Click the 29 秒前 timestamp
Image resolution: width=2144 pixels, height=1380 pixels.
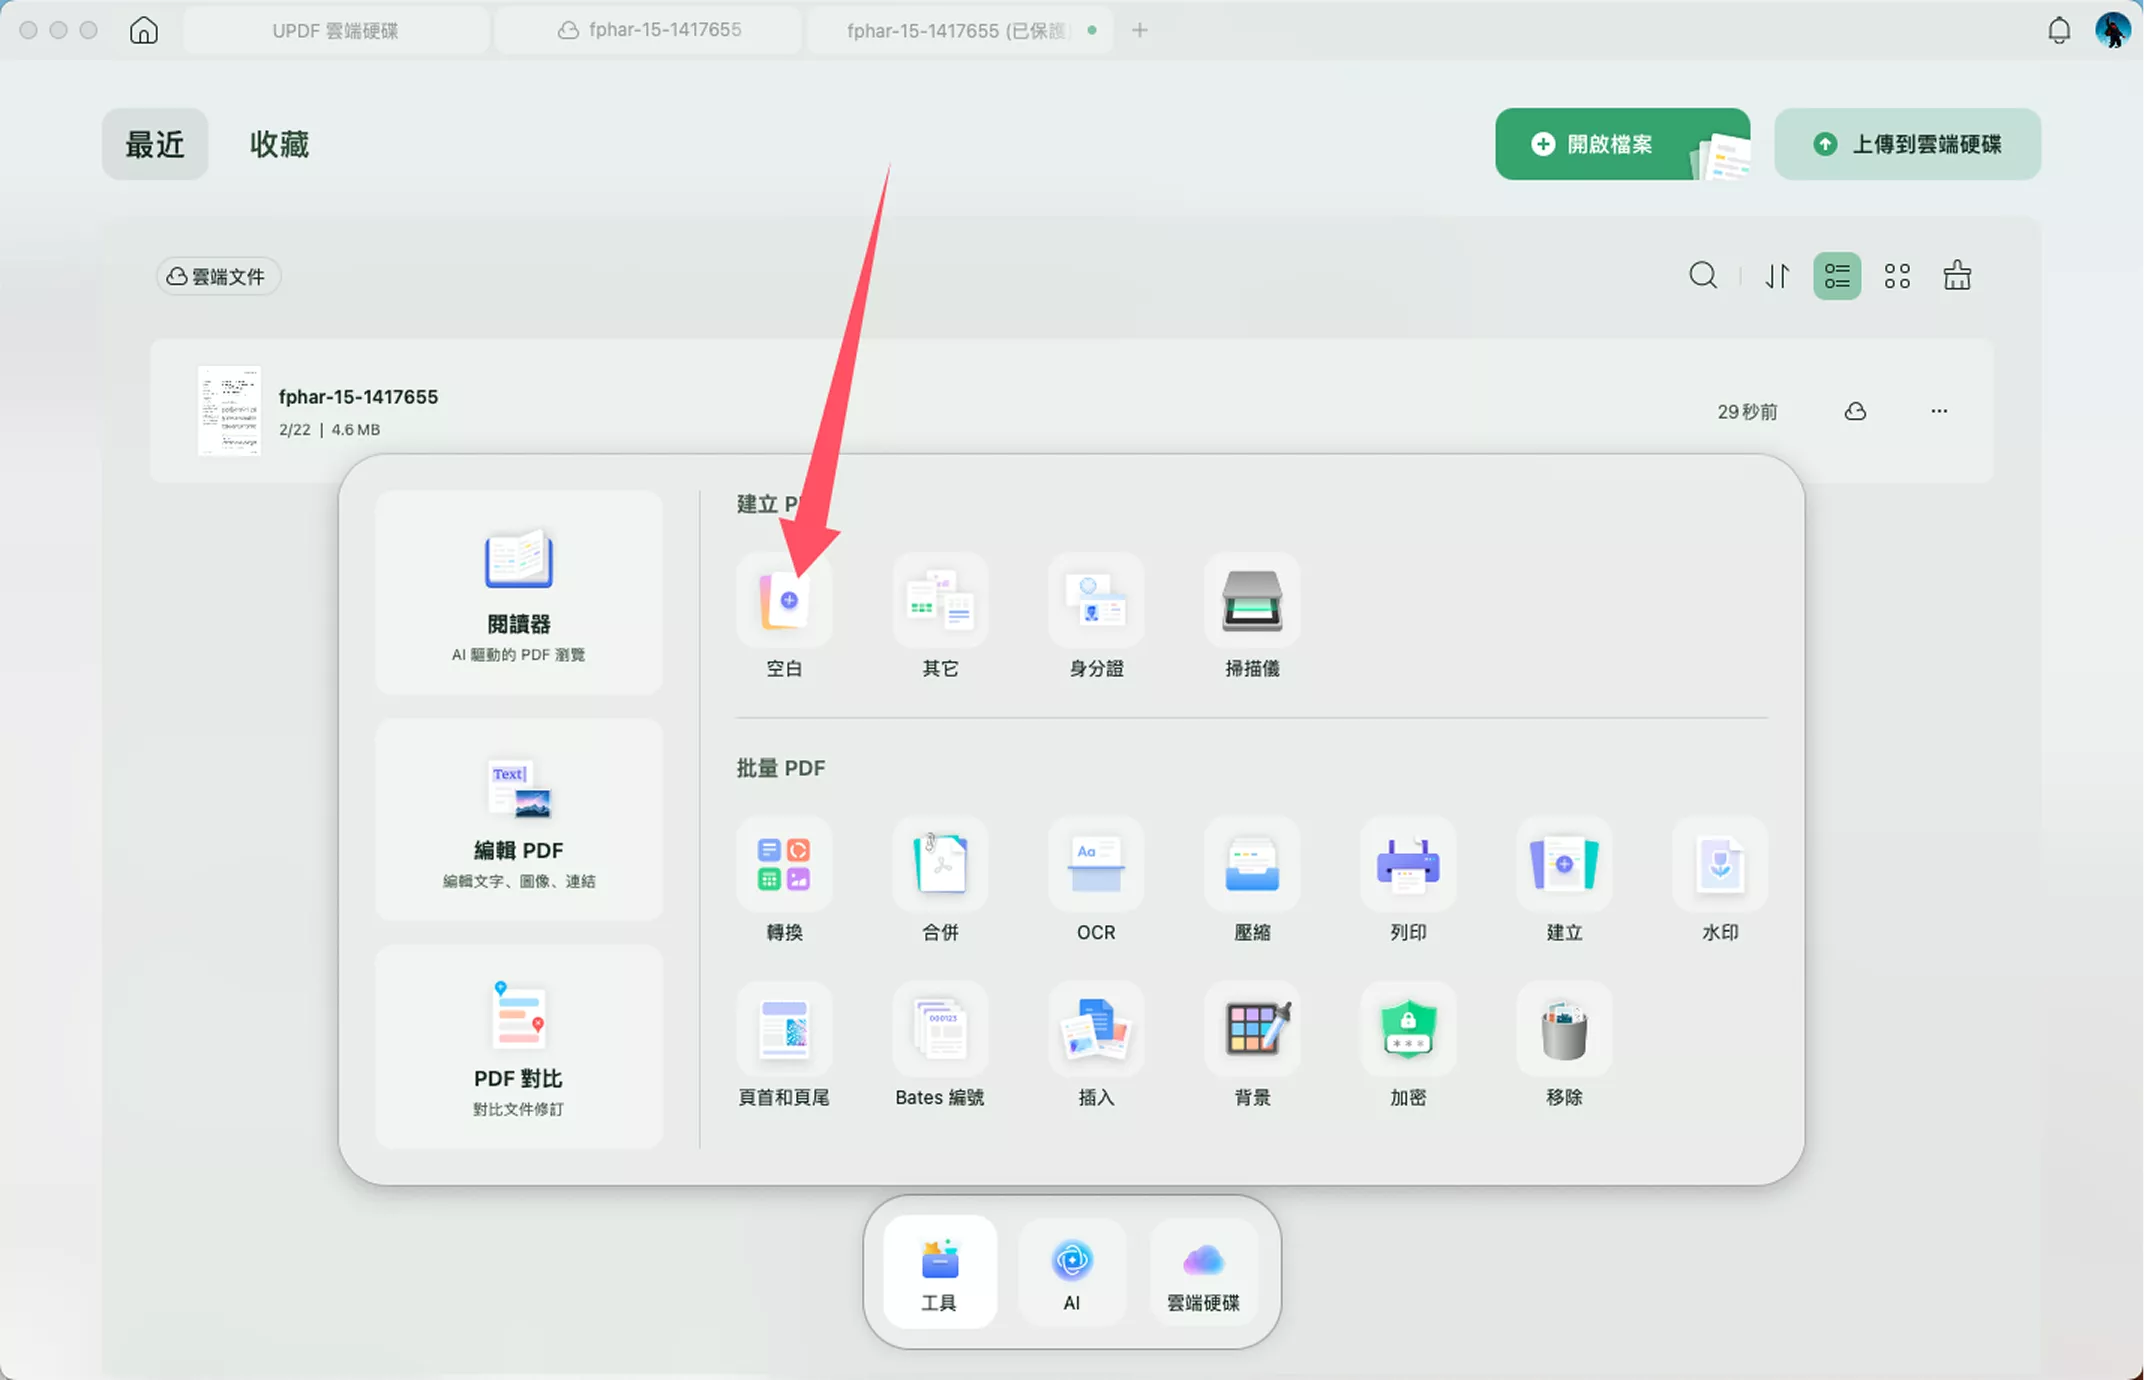tap(1747, 412)
